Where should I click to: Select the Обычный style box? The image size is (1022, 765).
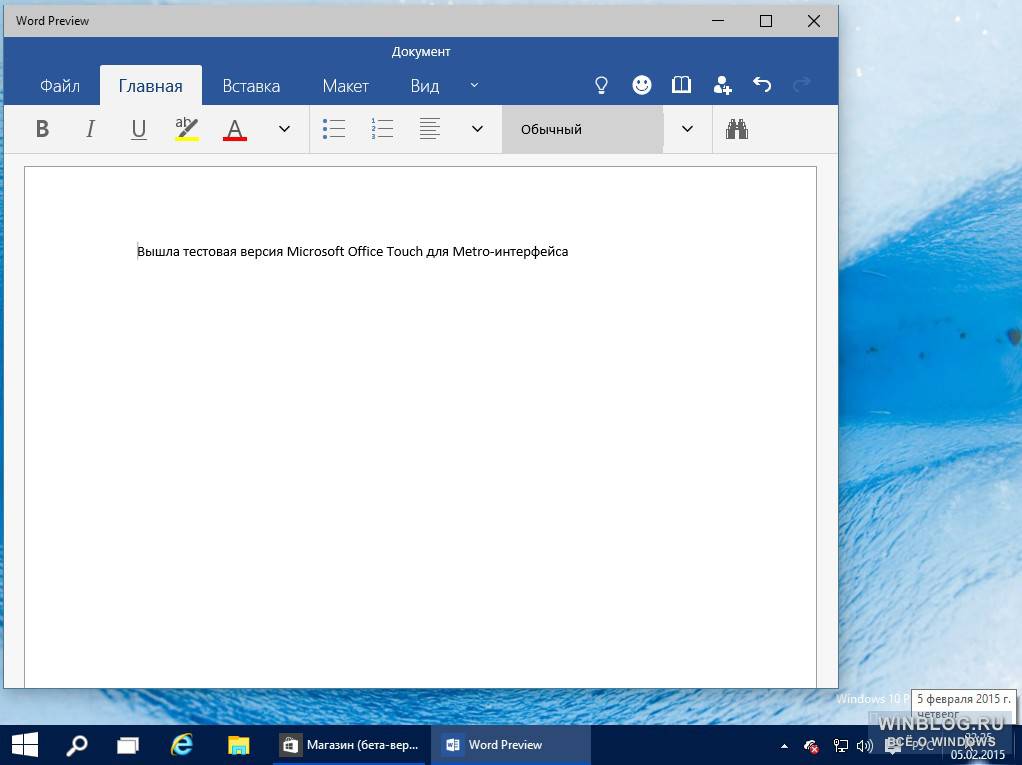582,130
